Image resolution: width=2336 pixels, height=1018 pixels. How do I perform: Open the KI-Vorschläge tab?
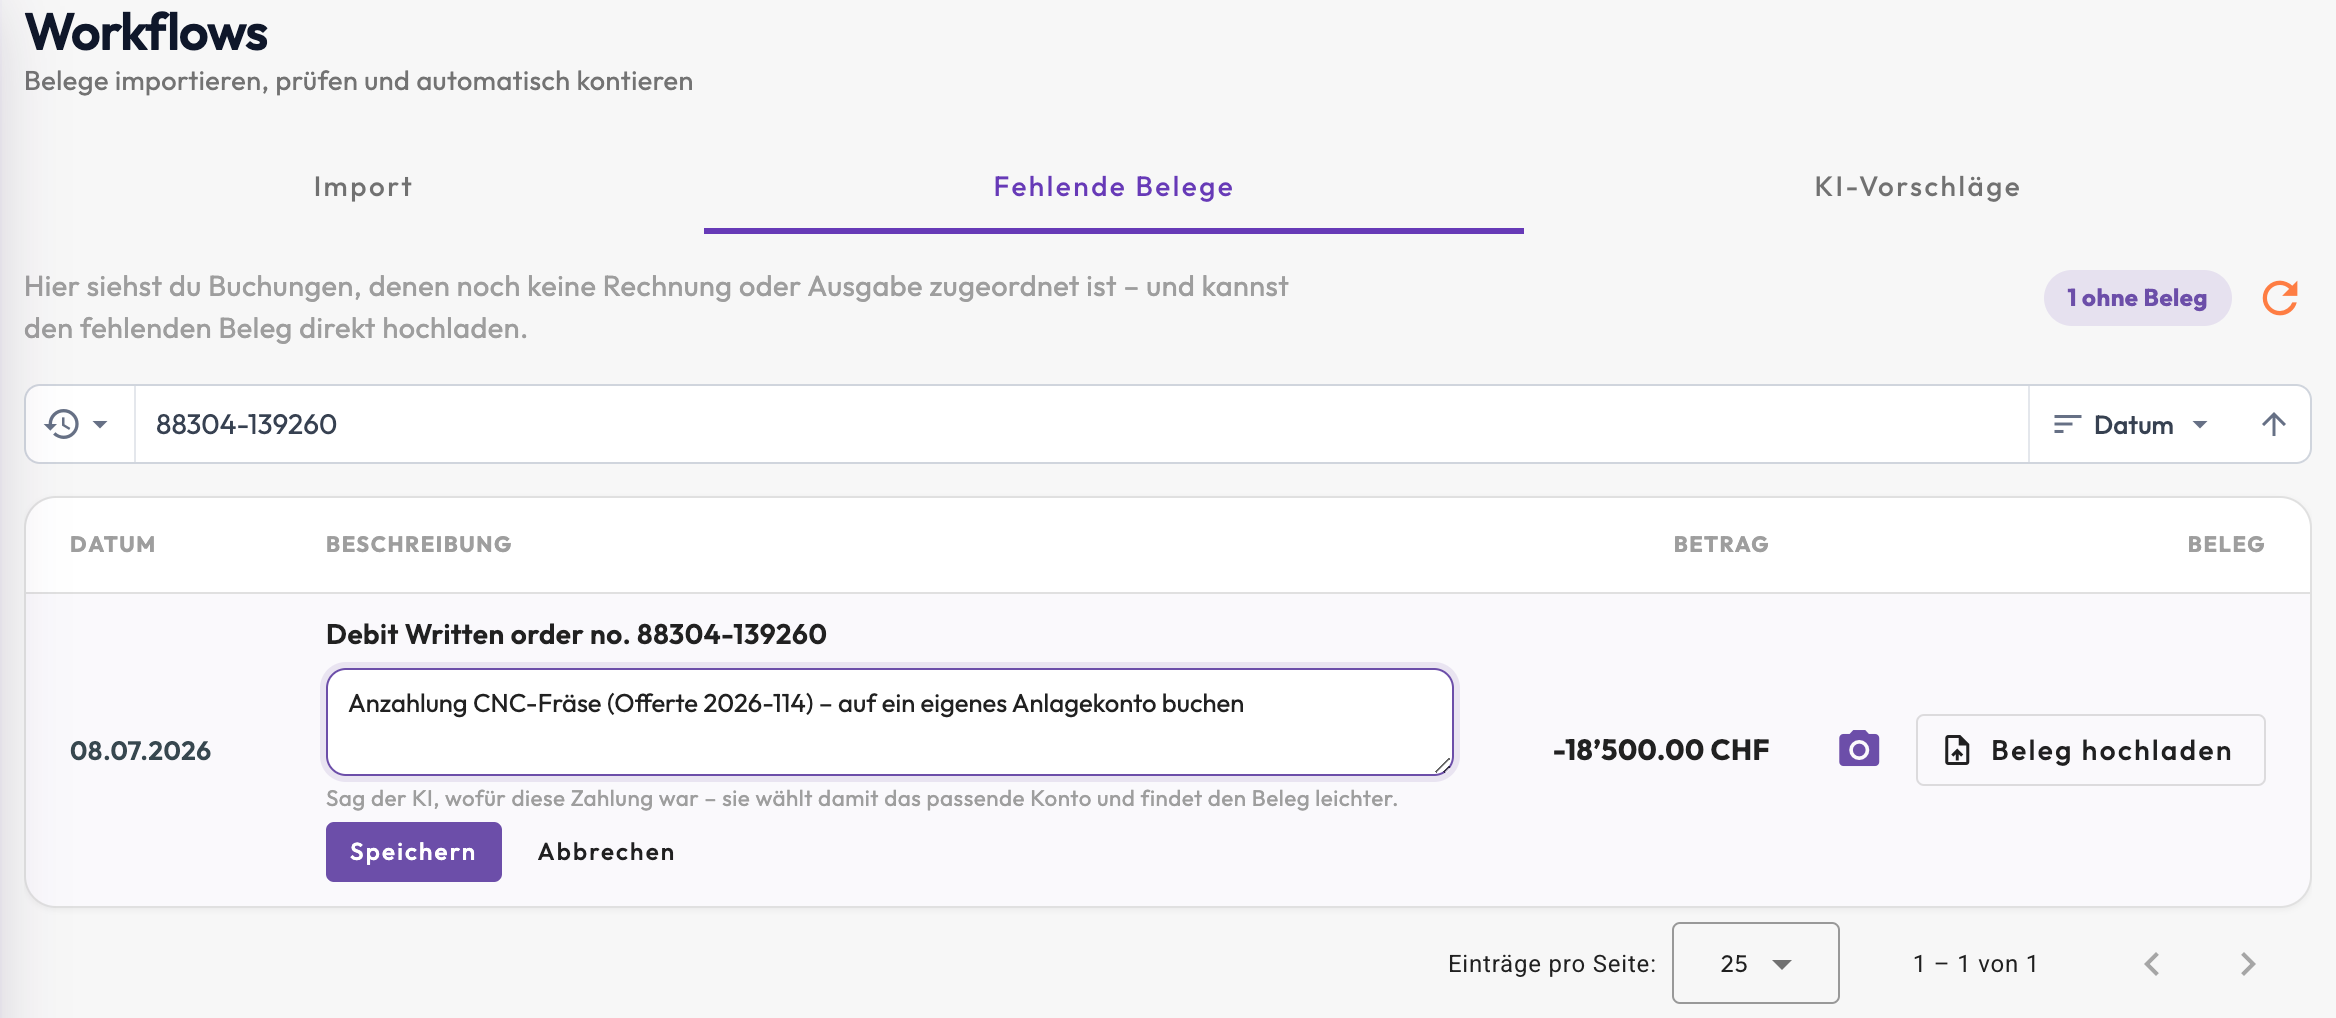1917,187
